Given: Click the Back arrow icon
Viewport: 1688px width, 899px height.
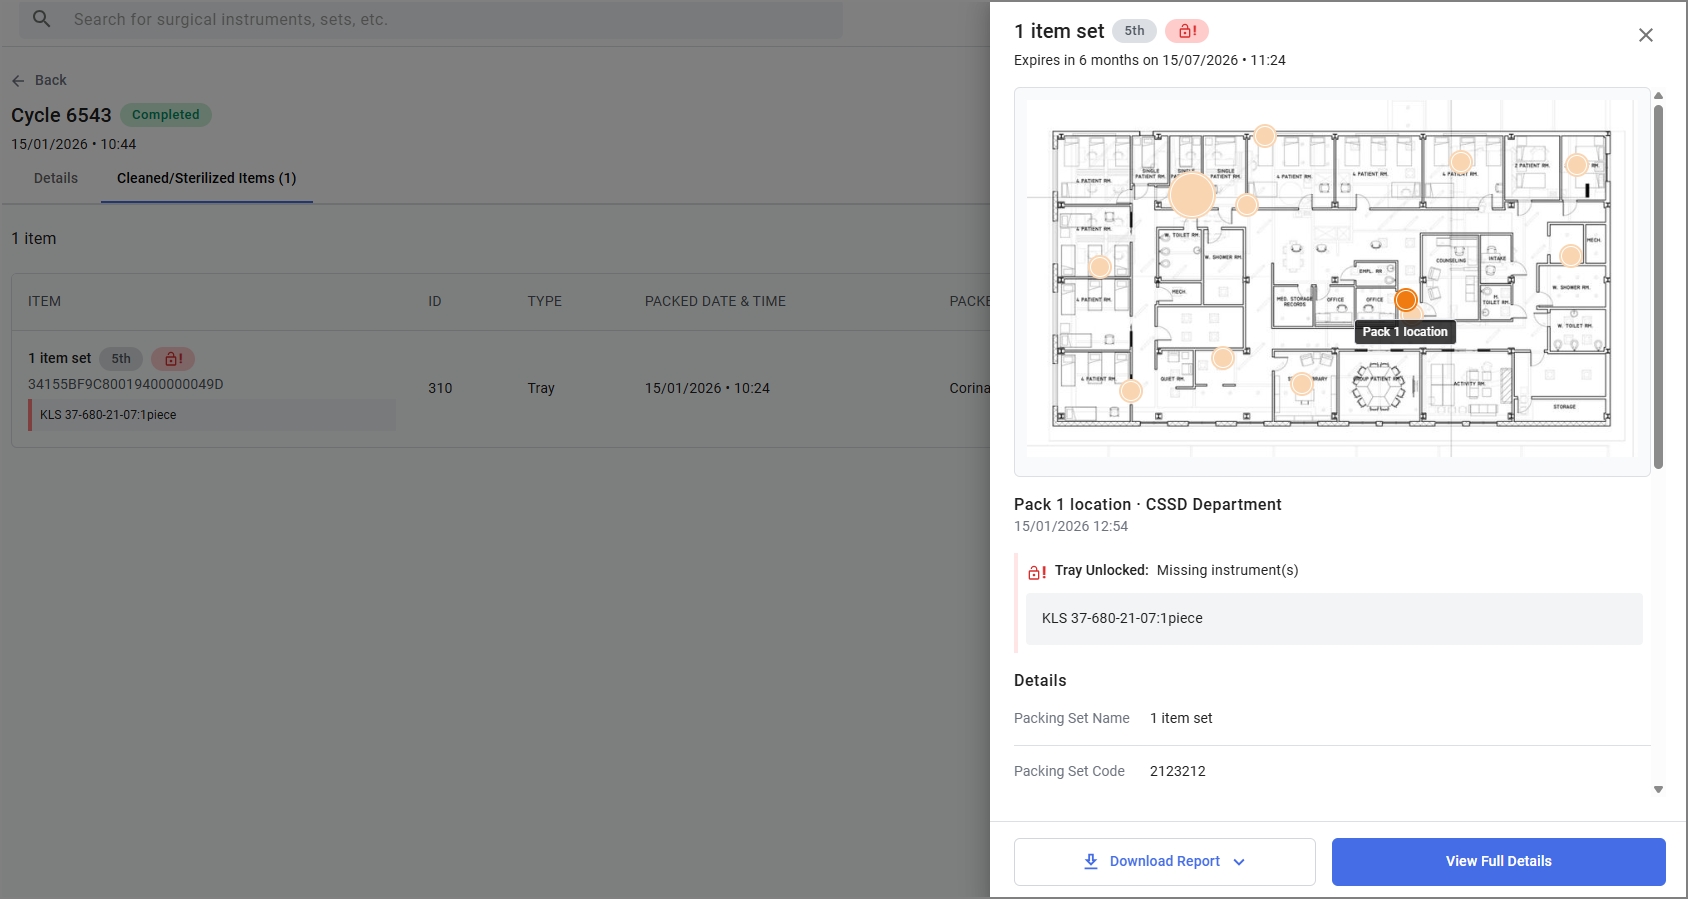Looking at the screenshot, I should pos(18,80).
